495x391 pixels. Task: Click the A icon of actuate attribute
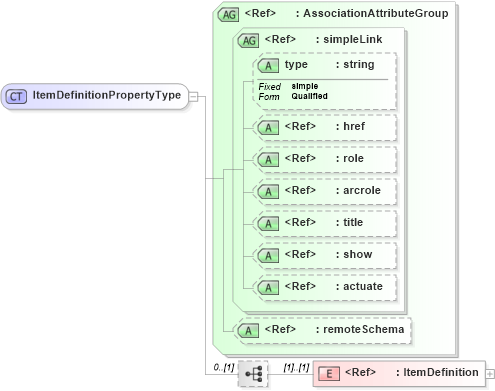tap(268, 288)
